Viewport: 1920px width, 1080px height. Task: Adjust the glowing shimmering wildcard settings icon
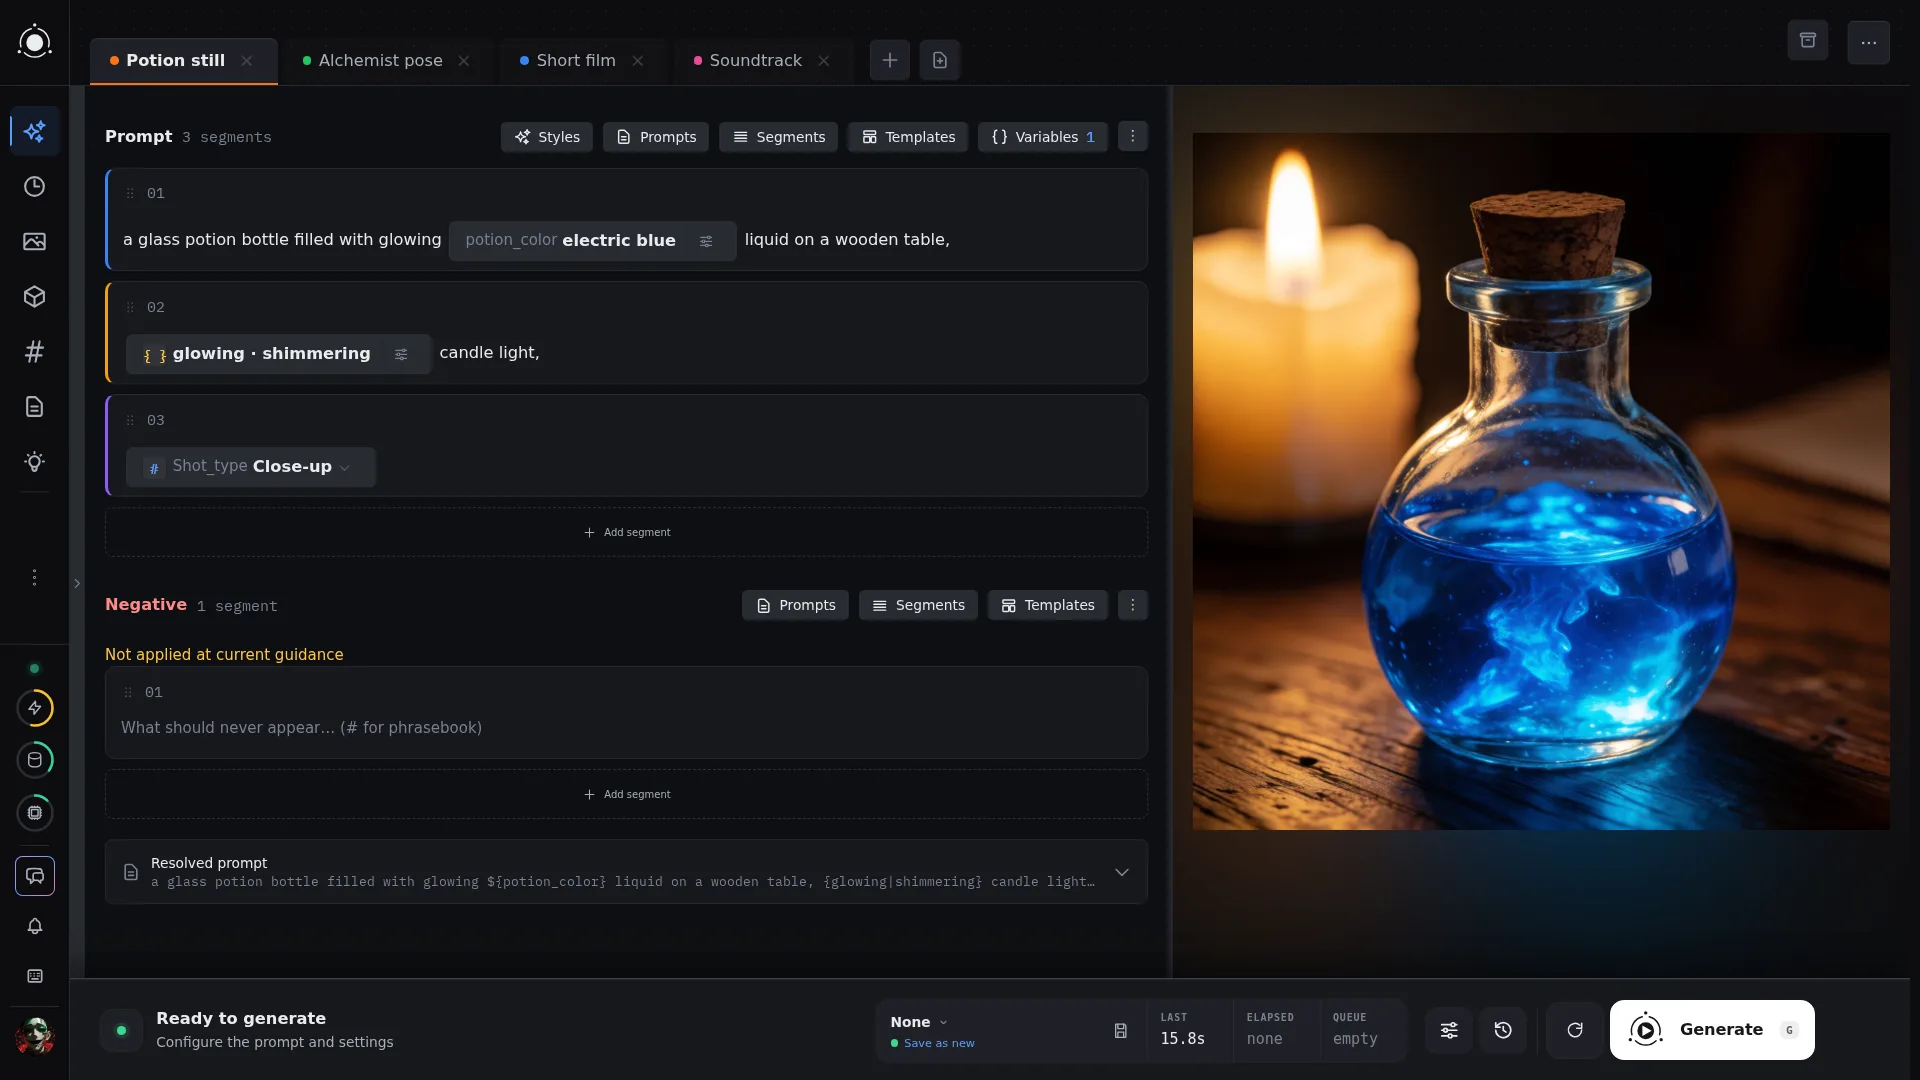tap(401, 354)
